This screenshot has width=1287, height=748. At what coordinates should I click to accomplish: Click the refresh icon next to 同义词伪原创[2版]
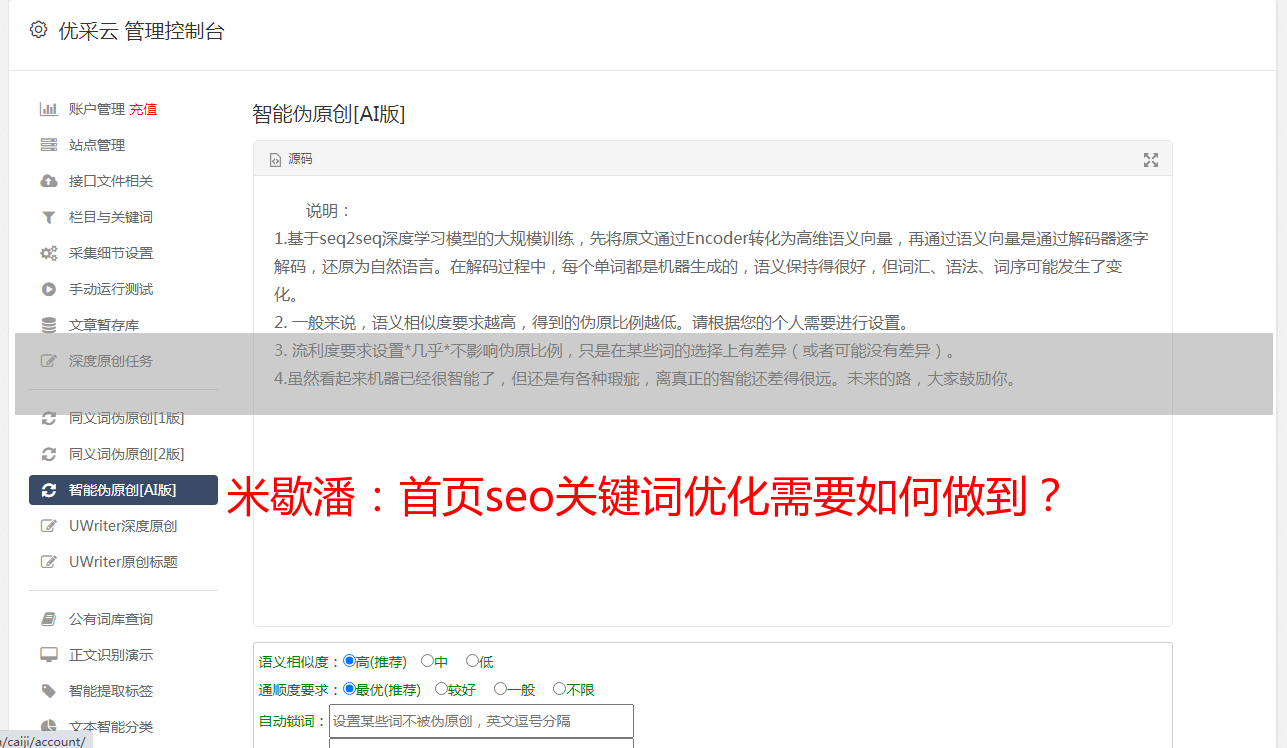[48, 454]
